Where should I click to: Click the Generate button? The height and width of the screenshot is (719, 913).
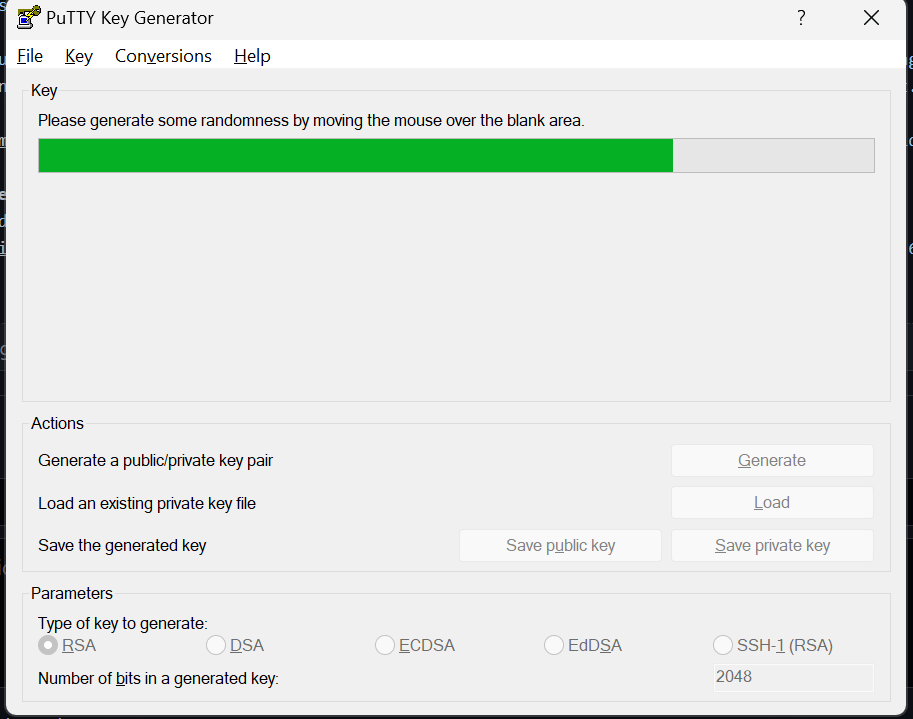772,461
